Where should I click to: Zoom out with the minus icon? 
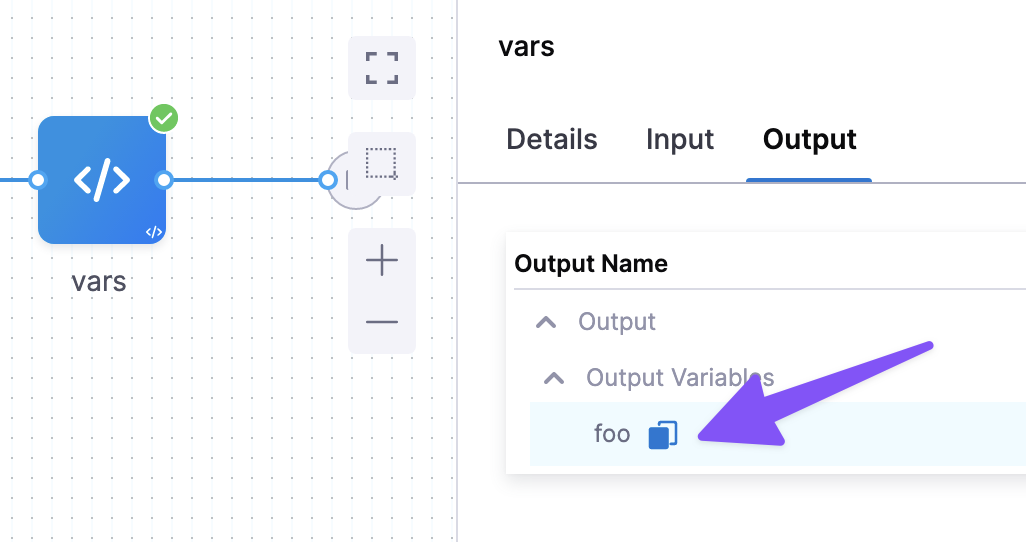(x=382, y=322)
